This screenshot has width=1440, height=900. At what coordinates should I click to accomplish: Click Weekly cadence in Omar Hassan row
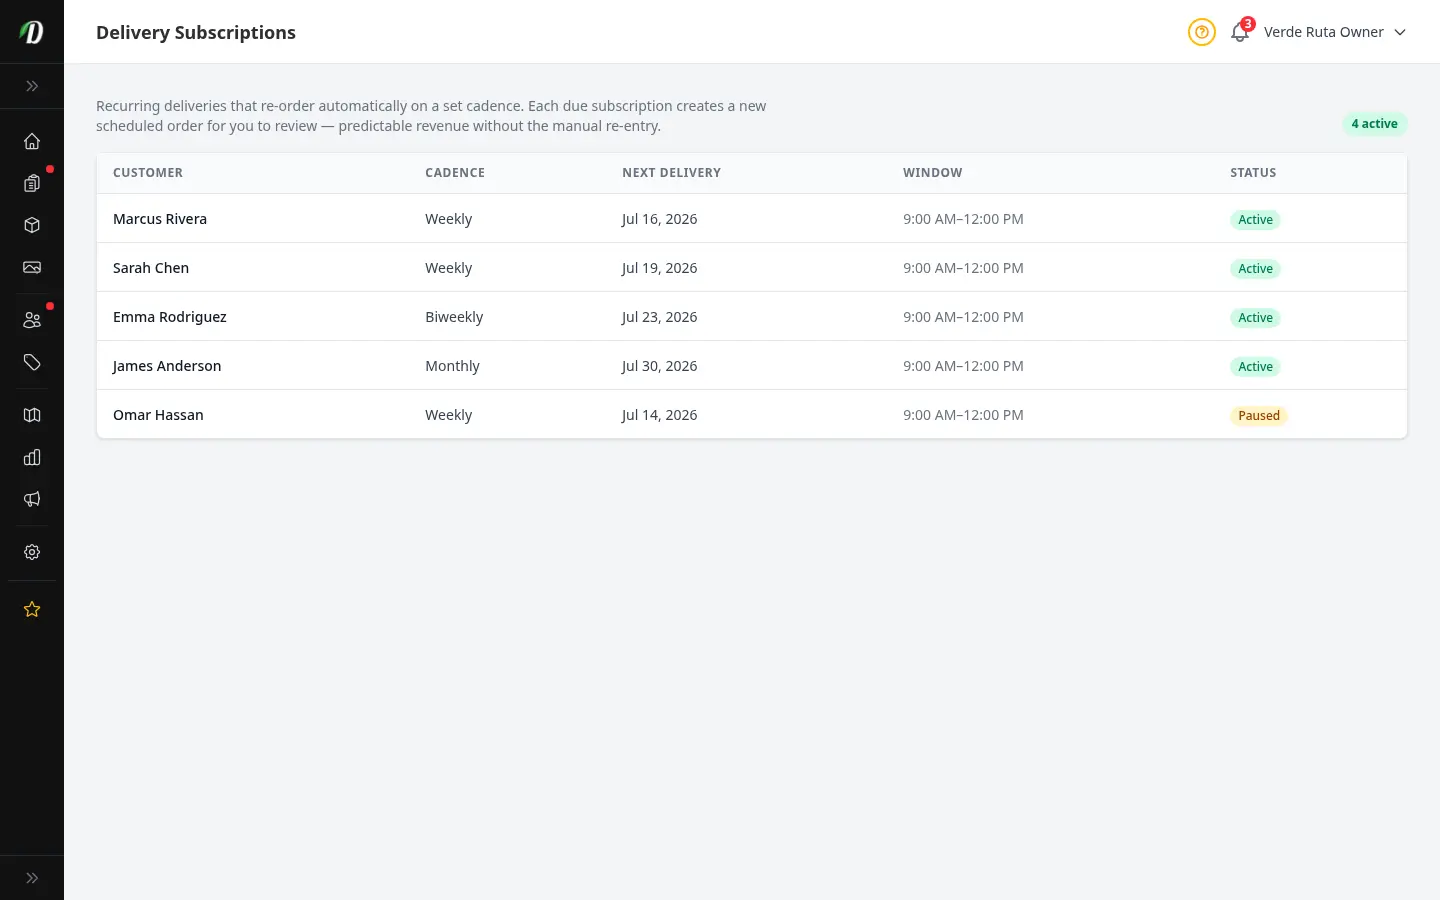click(x=448, y=415)
